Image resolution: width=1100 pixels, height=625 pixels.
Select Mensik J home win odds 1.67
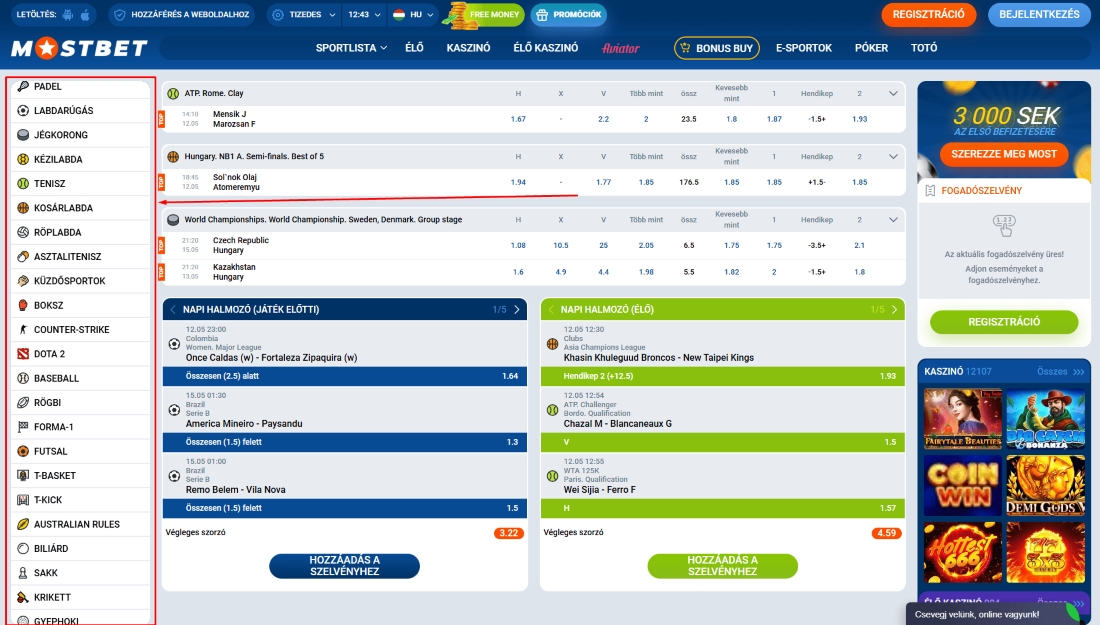[518, 119]
